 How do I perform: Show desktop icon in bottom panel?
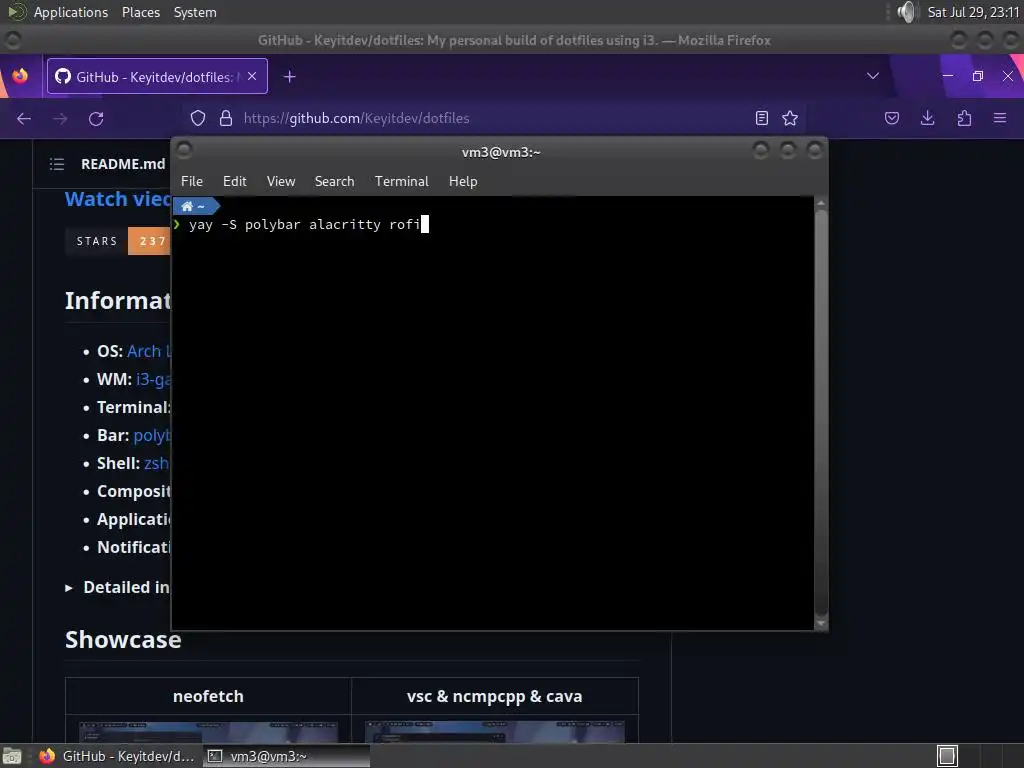click(x=12, y=756)
